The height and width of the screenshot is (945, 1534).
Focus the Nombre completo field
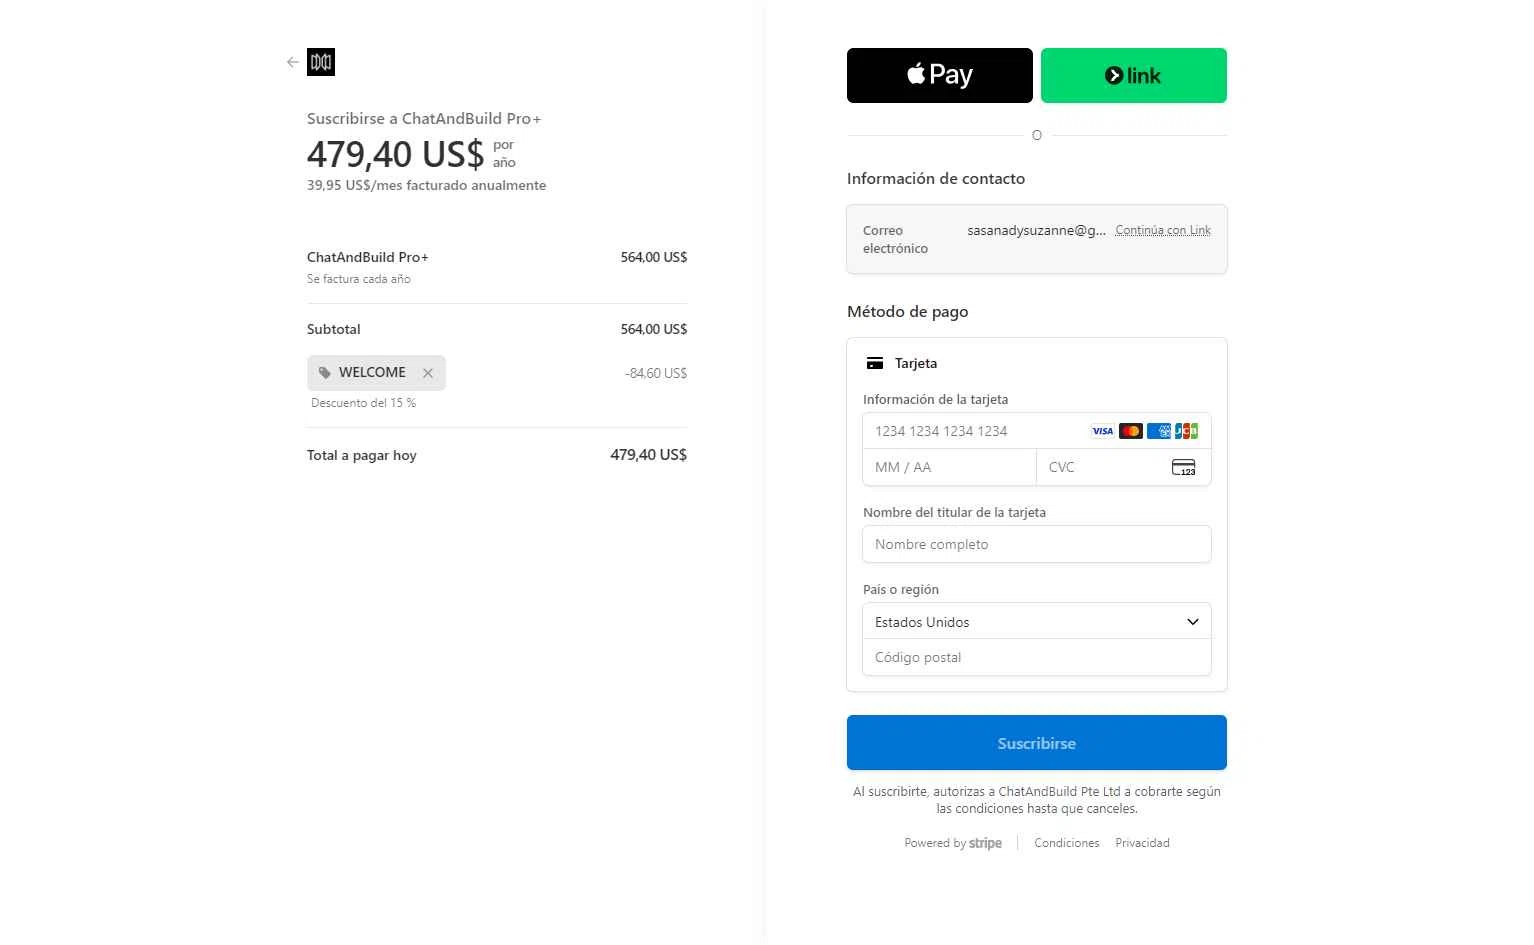coord(1037,544)
